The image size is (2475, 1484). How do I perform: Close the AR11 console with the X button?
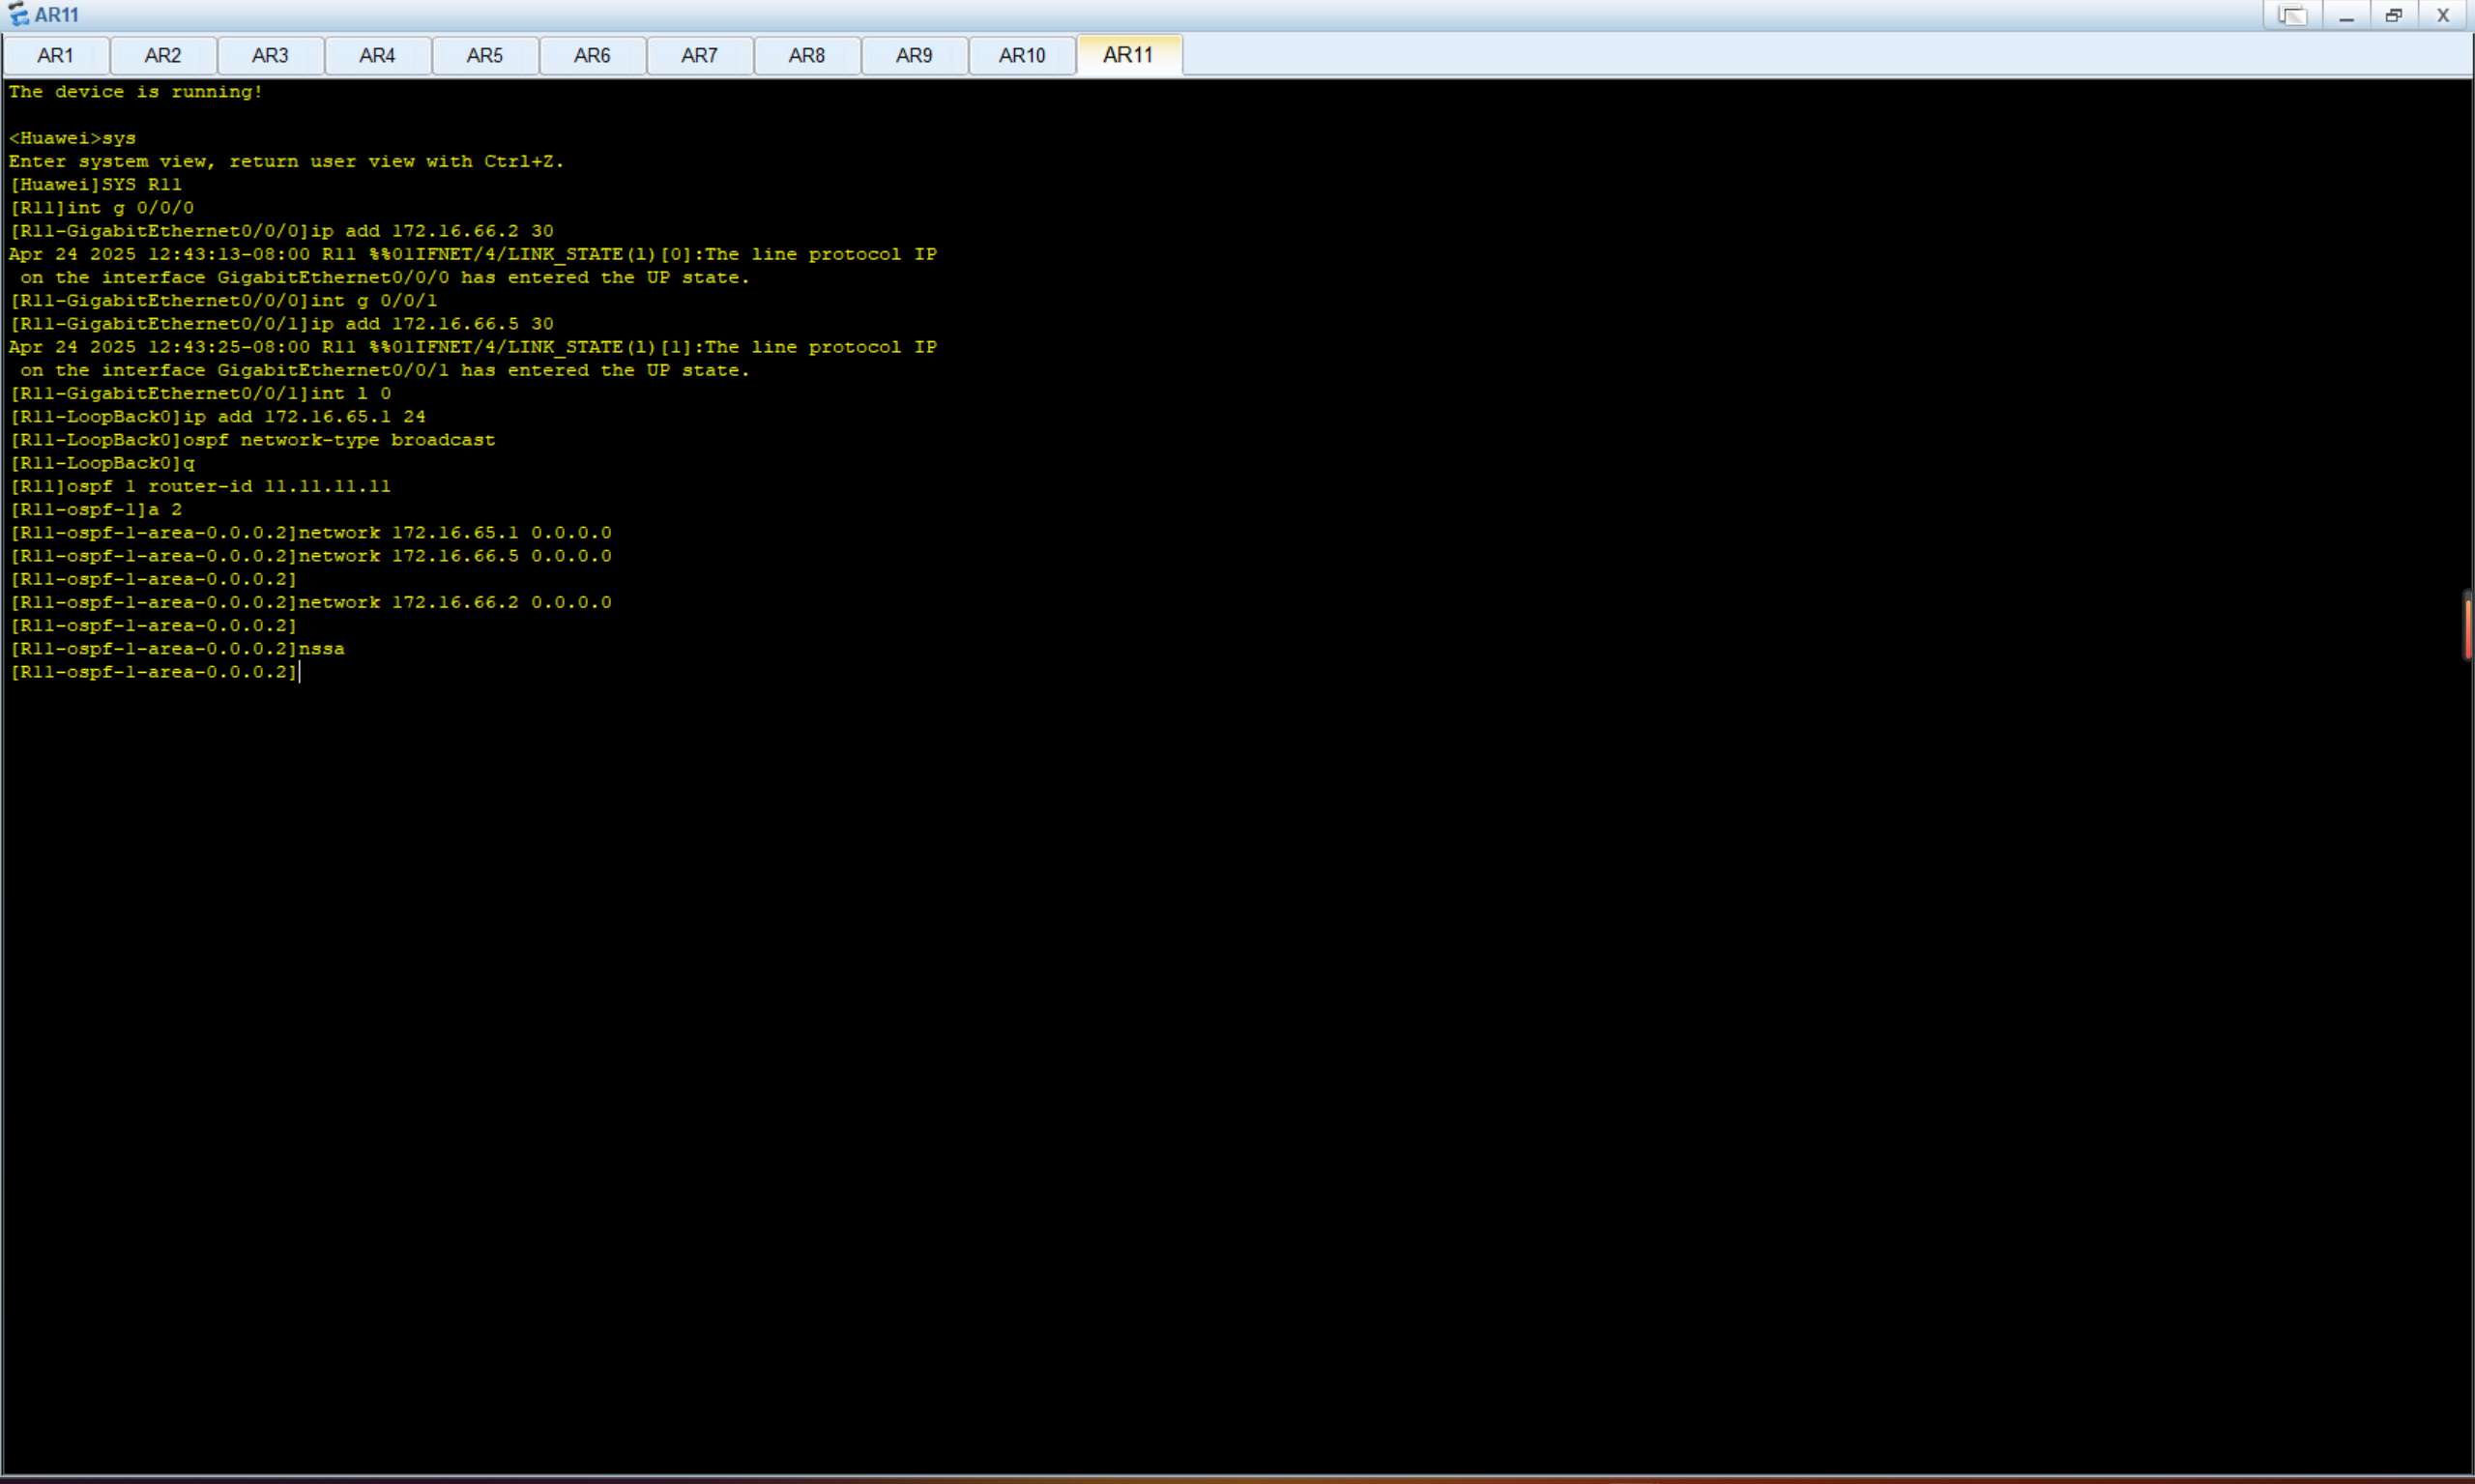(2442, 15)
